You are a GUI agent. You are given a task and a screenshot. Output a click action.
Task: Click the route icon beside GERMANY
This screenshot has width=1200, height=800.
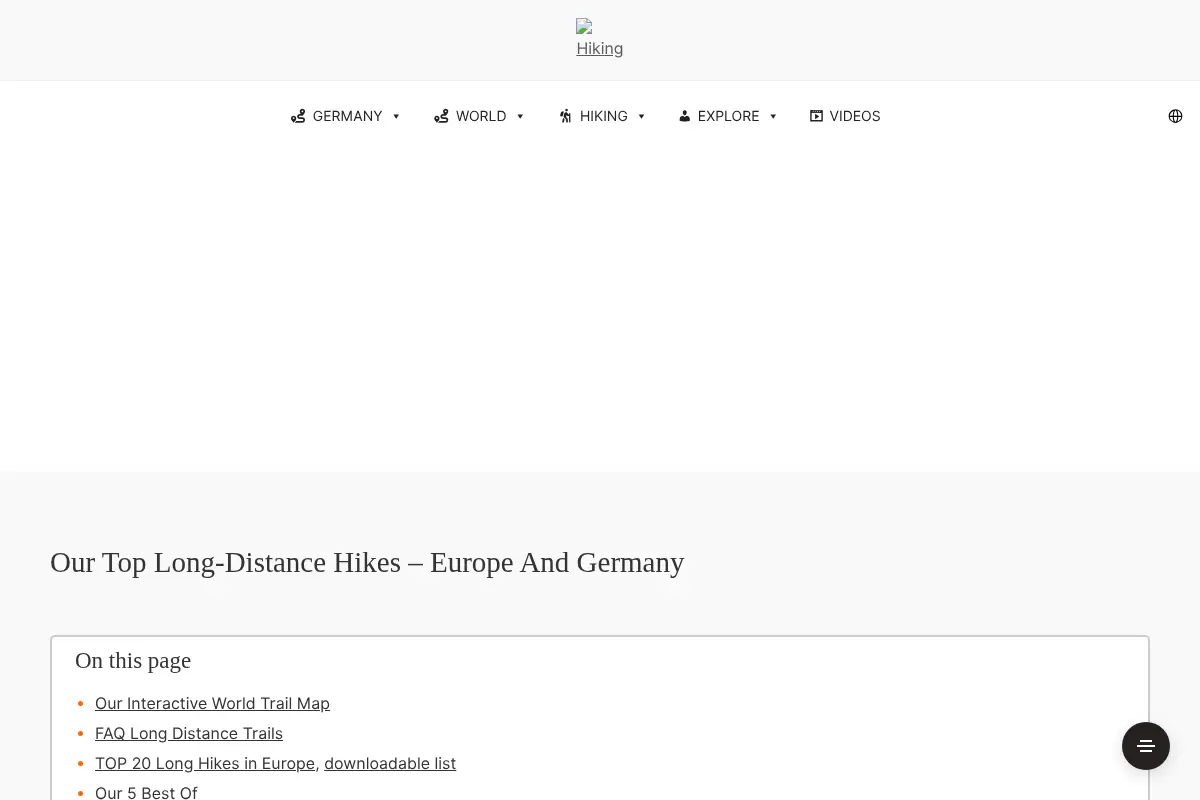298,116
